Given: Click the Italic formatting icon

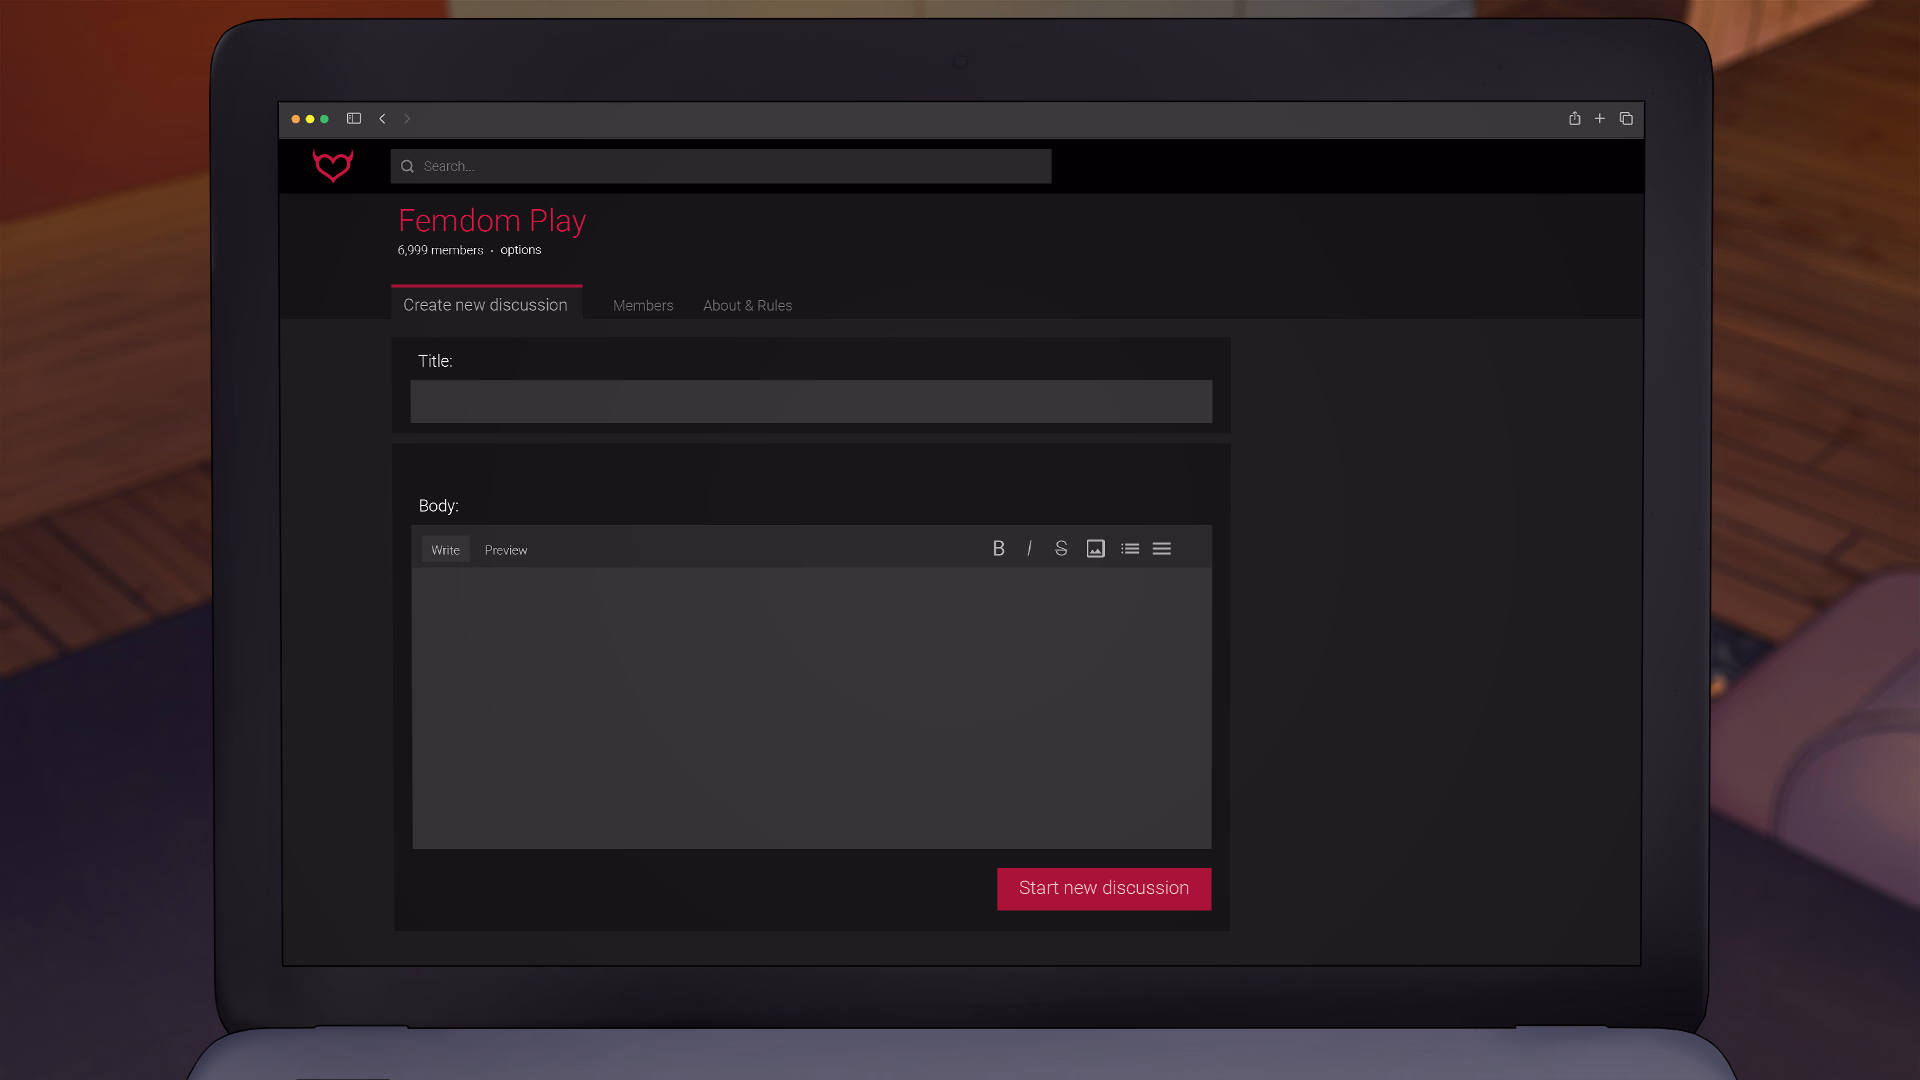Looking at the screenshot, I should 1029,548.
